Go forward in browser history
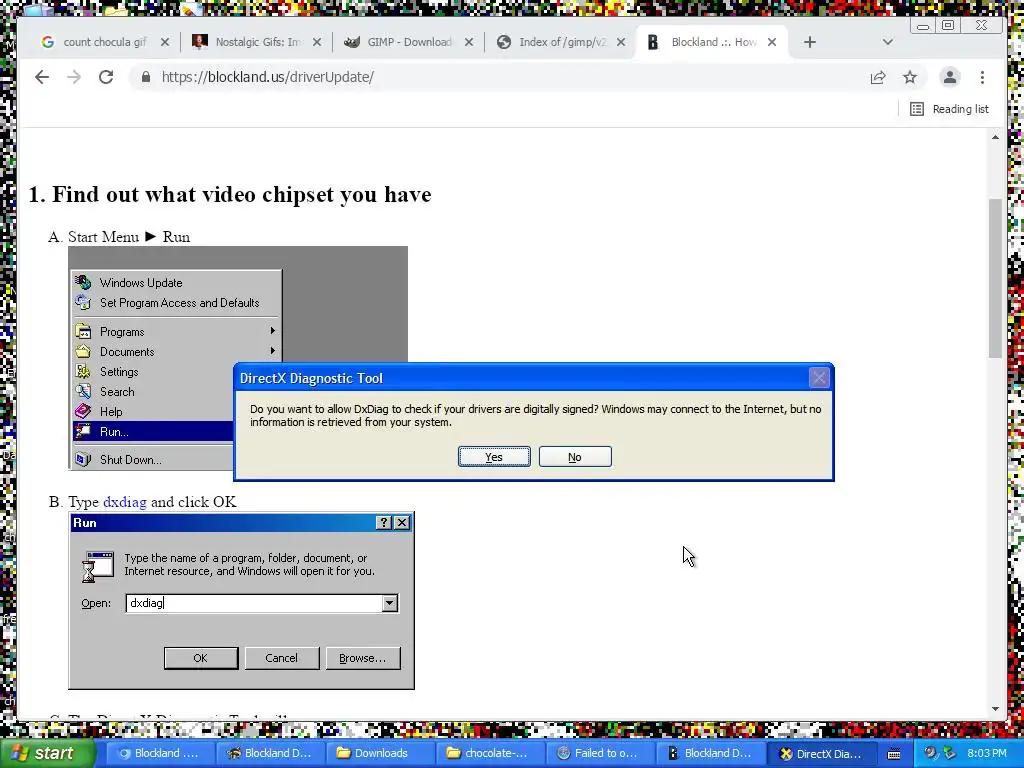The height and width of the screenshot is (768, 1024). click(74, 77)
